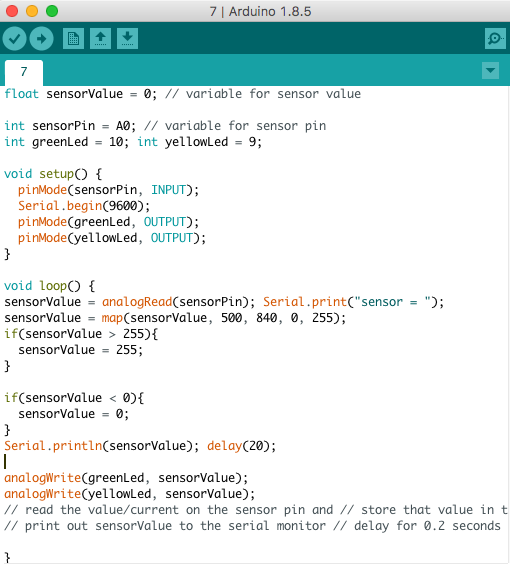Screen dimensions: 510x564
Task: Click the 'Serial.begin(9600)' line
Action: [84, 206]
